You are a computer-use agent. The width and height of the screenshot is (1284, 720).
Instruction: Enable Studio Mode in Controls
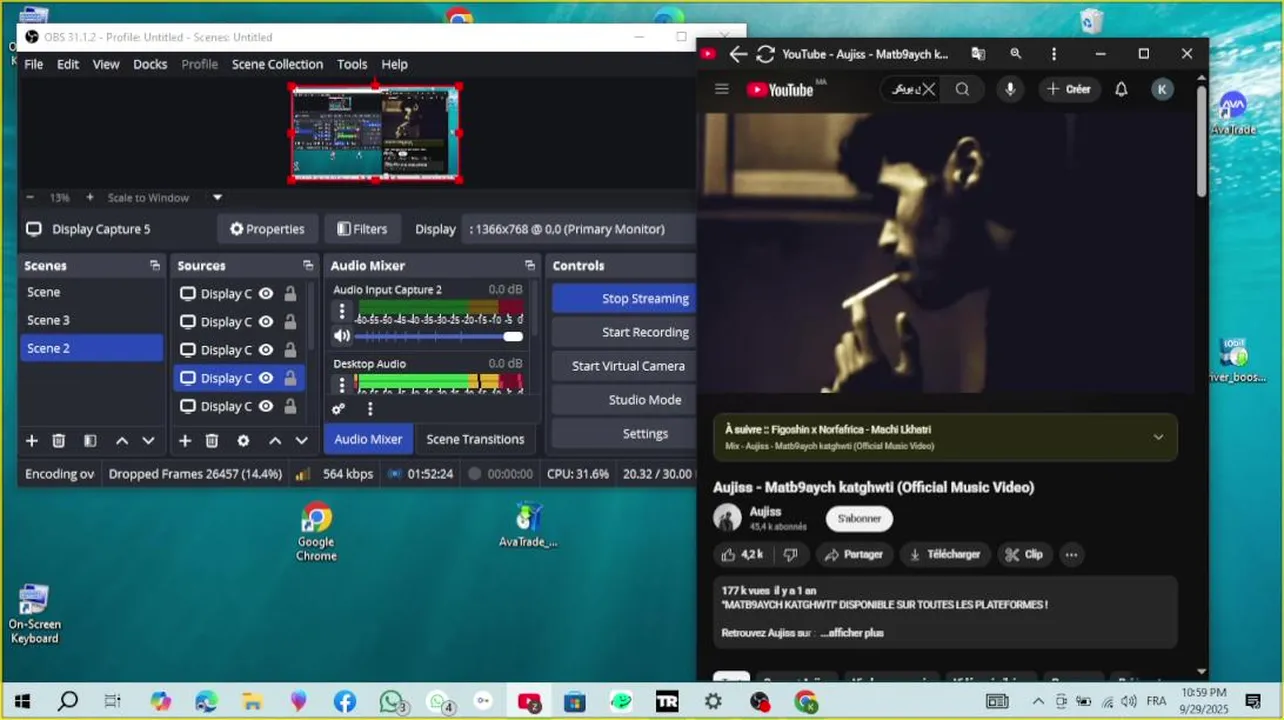(x=624, y=400)
